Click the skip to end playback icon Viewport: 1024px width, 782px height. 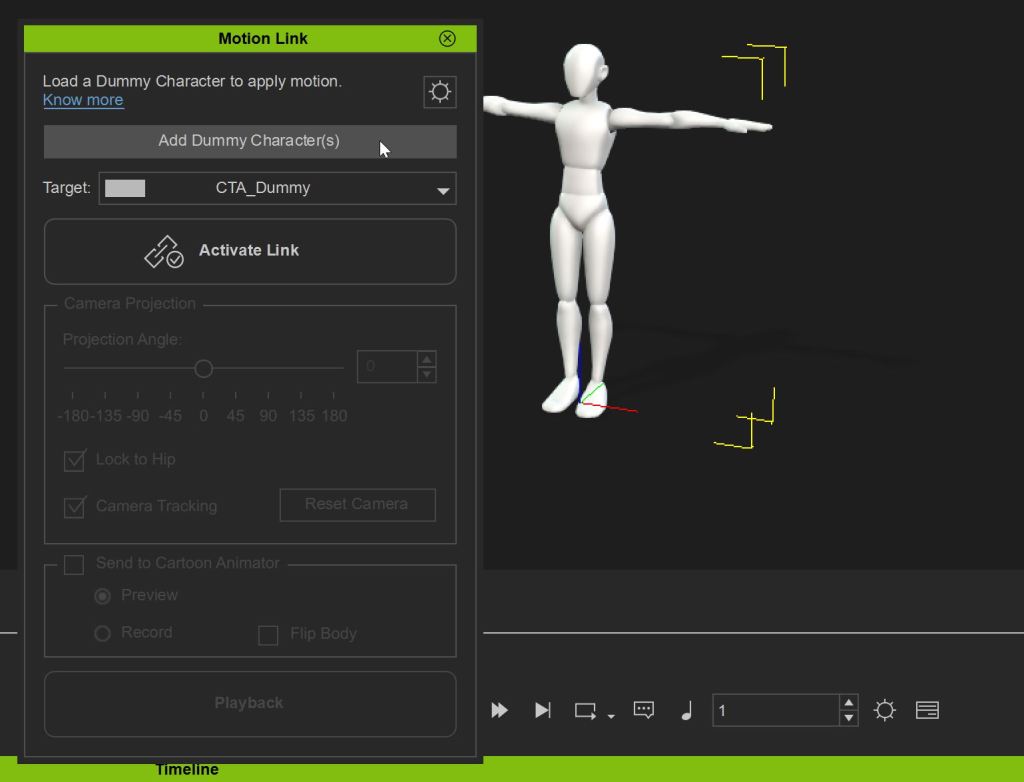(x=543, y=710)
